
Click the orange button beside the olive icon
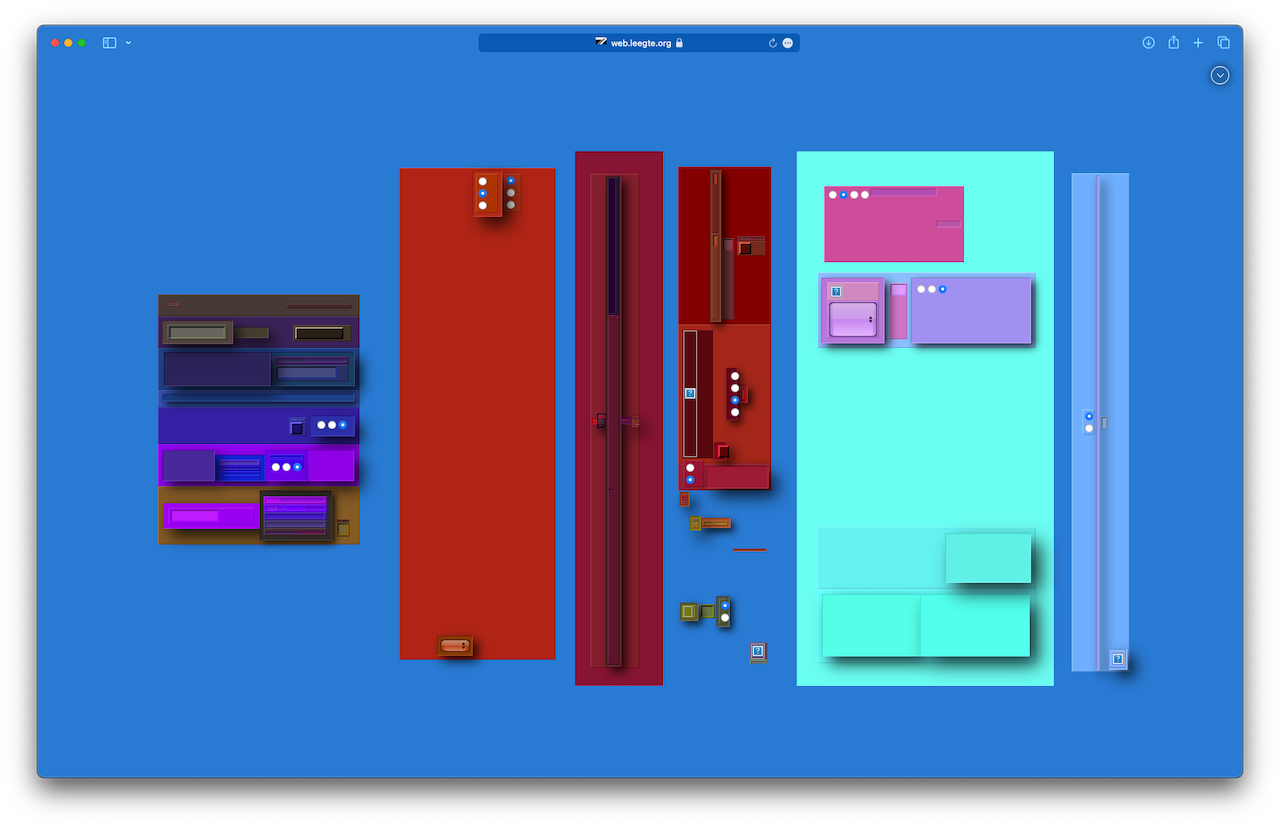click(x=716, y=523)
